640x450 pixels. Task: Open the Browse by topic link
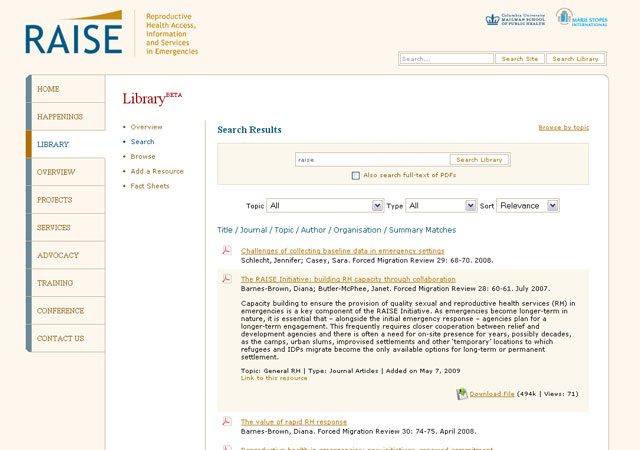tap(563, 127)
